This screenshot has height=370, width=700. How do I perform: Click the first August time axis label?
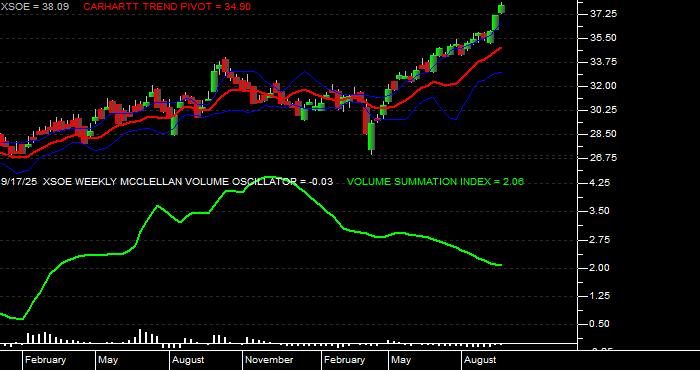tap(188, 360)
